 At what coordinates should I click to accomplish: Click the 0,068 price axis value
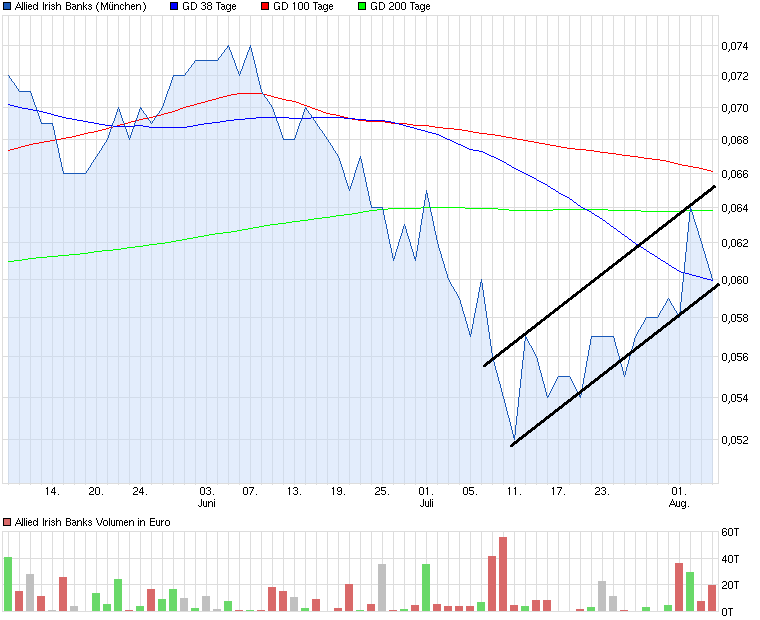735,140
